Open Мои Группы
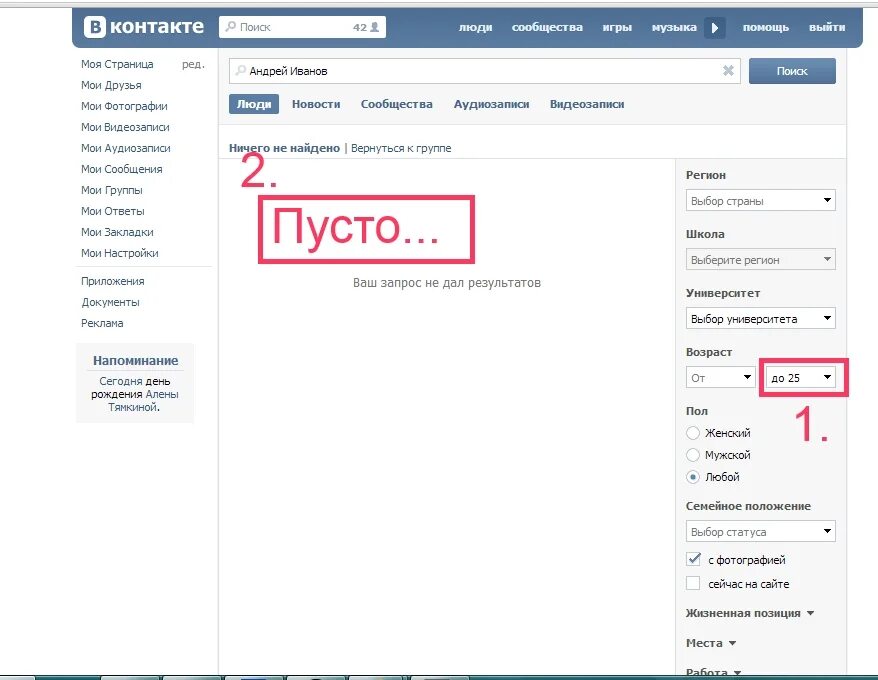878x680 pixels. coord(111,190)
